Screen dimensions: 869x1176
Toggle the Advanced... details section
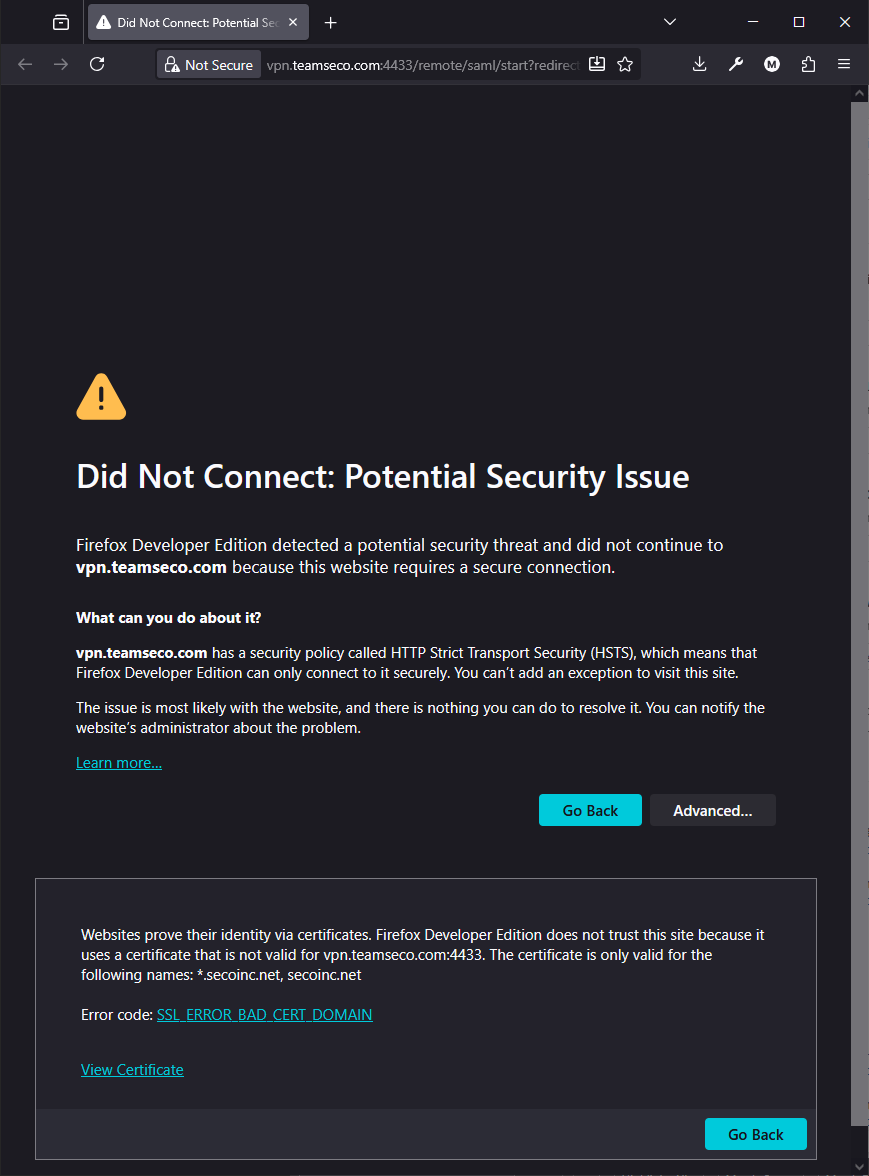pos(712,810)
